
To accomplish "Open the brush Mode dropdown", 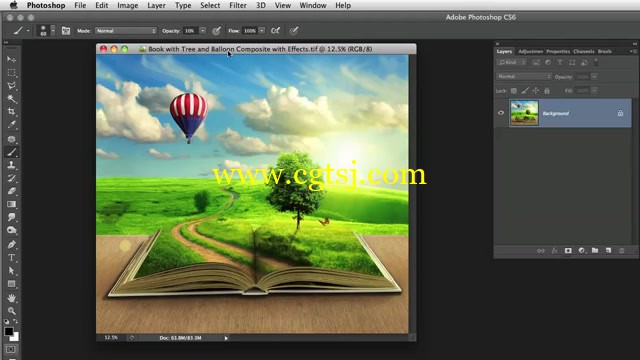I will (x=126, y=31).
